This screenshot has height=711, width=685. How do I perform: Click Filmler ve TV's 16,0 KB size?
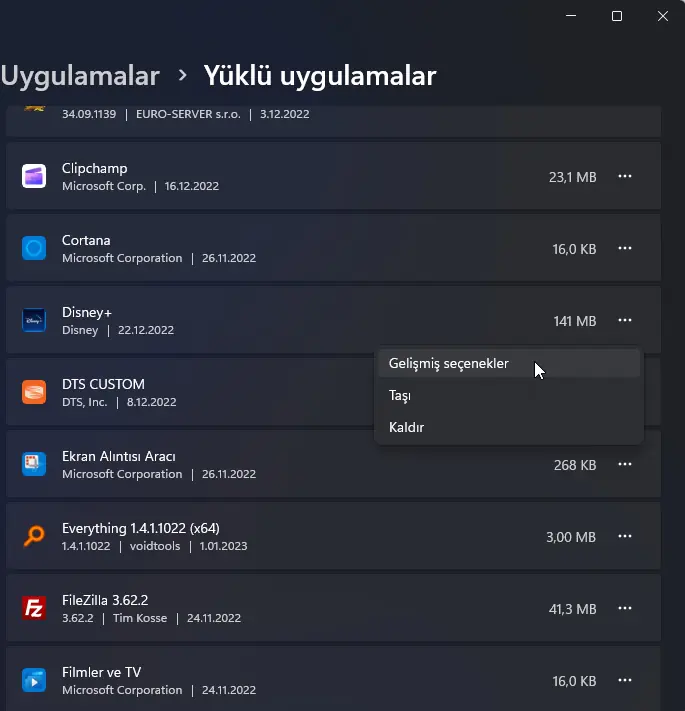(x=574, y=682)
